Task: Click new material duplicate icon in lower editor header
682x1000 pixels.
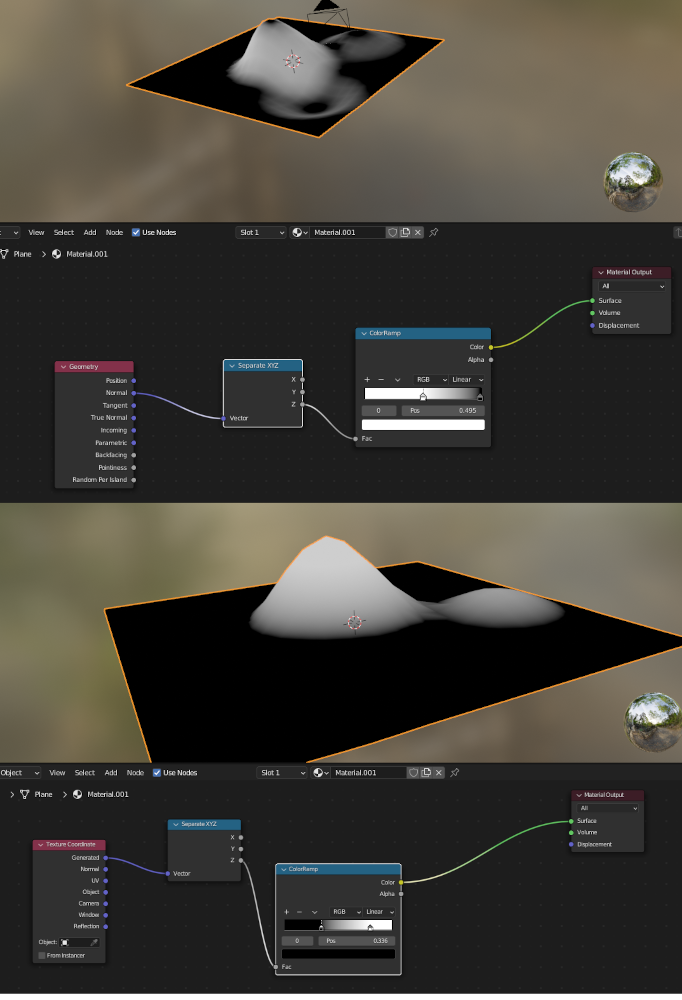Action: coord(426,772)
